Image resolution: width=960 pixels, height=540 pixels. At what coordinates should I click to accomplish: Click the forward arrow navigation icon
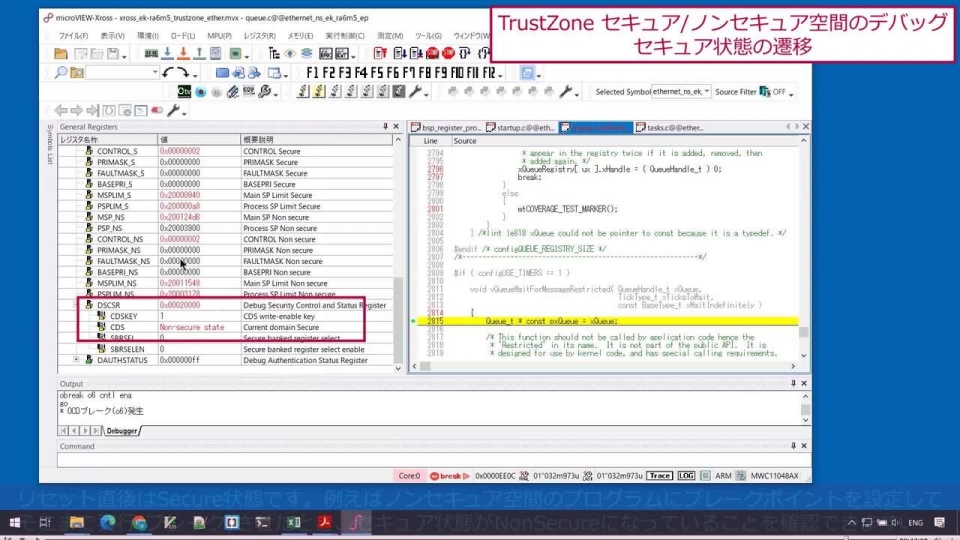(76, 110)
